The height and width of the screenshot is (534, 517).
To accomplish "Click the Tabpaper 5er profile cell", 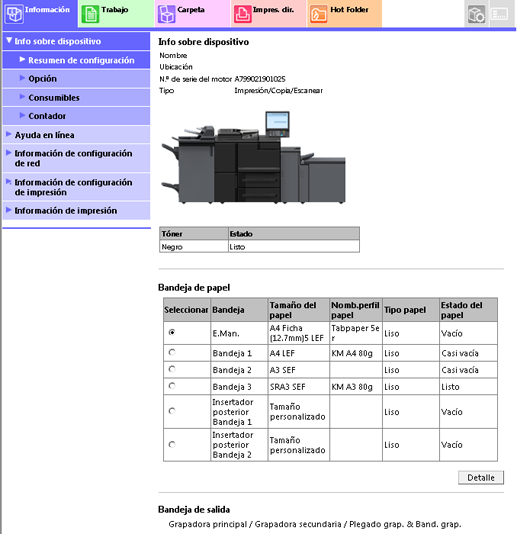I will click(356, 333).
